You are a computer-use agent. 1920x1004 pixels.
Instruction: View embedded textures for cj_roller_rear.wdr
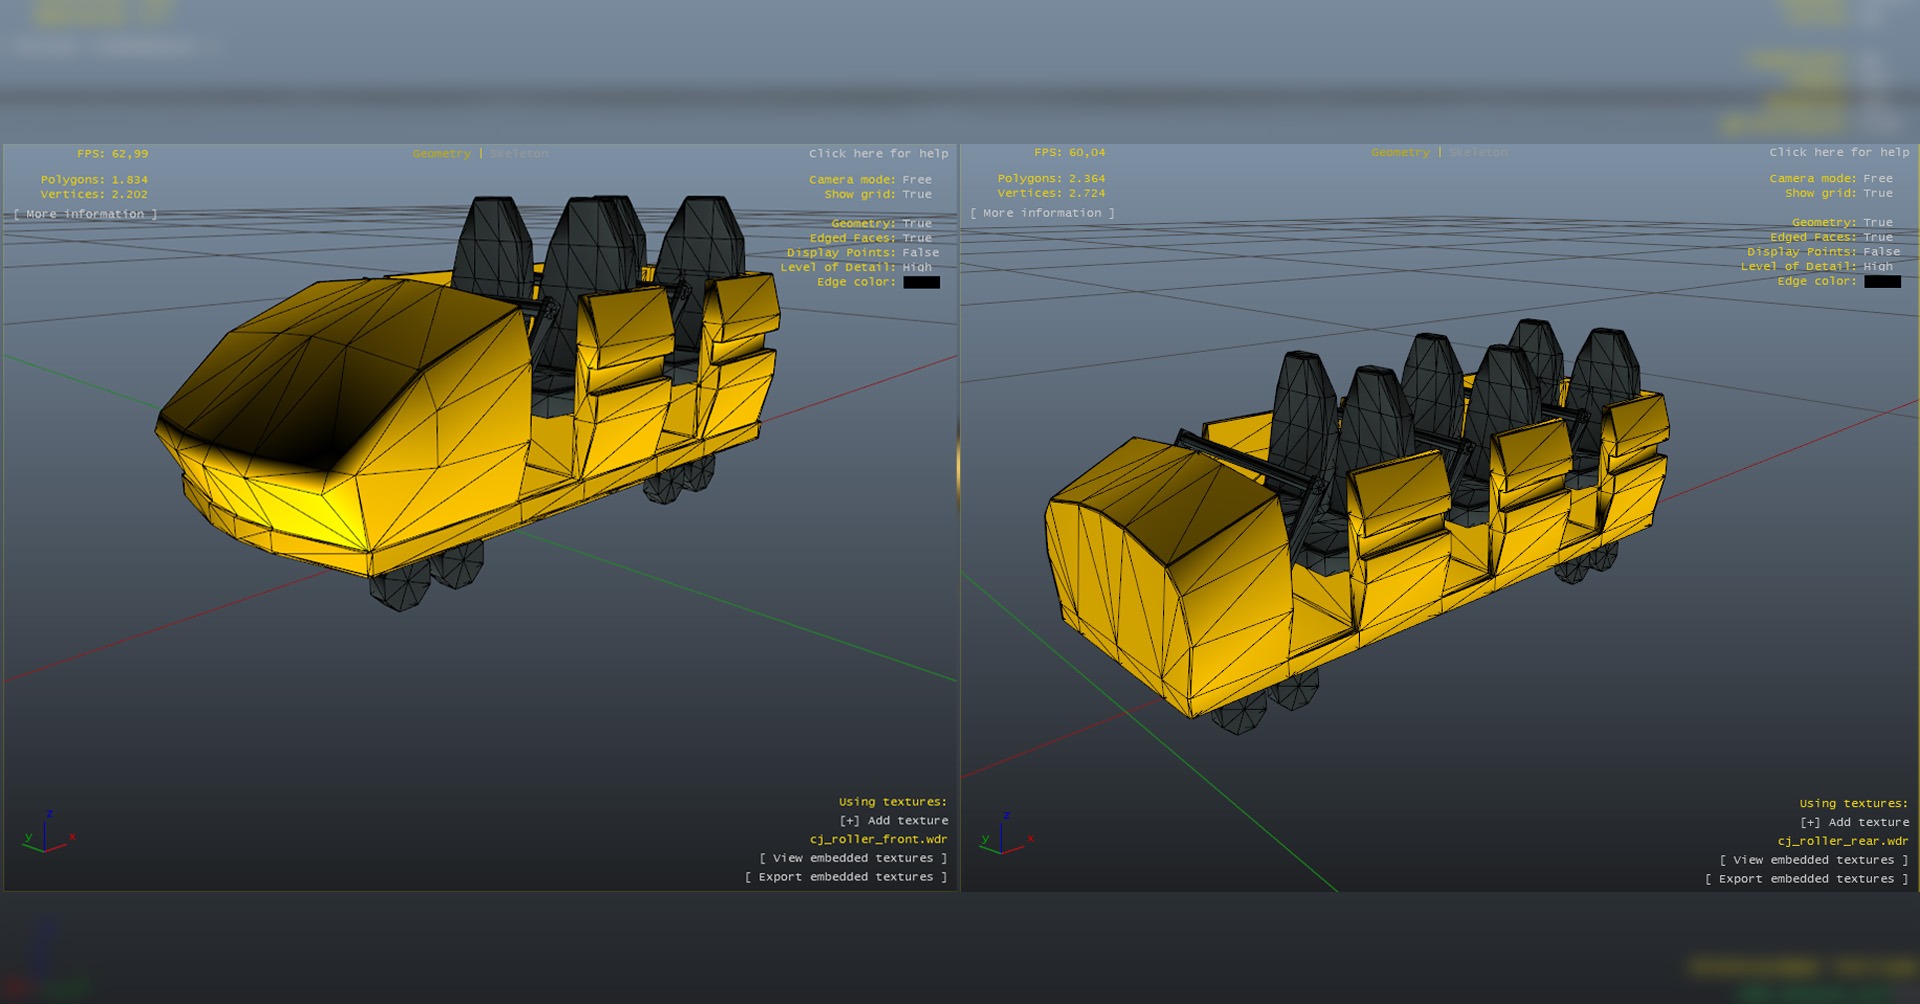(x=1813, y=860)
